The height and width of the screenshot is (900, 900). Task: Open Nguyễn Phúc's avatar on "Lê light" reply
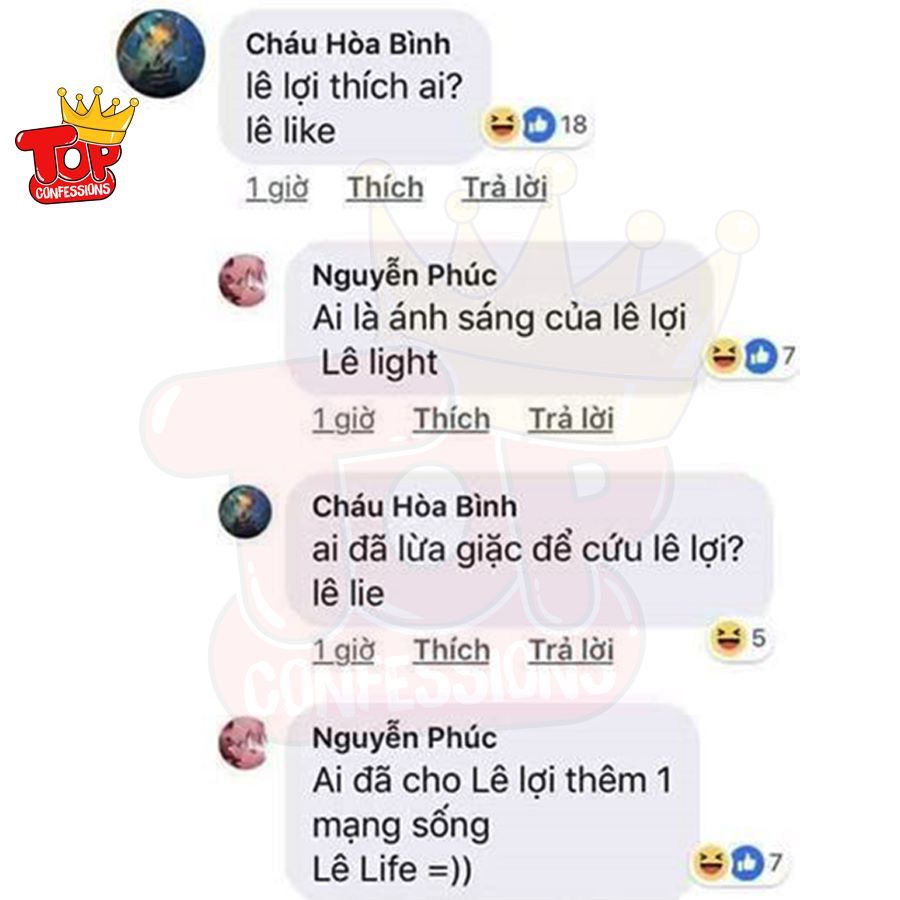pos(244,281)
